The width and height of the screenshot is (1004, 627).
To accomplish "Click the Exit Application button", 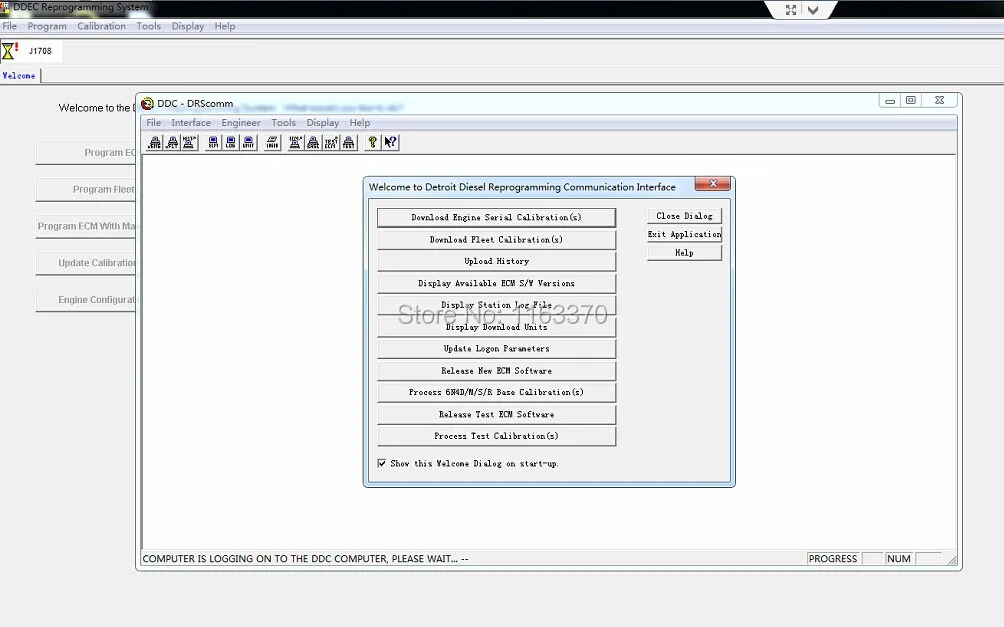I will tap(684, 234).
